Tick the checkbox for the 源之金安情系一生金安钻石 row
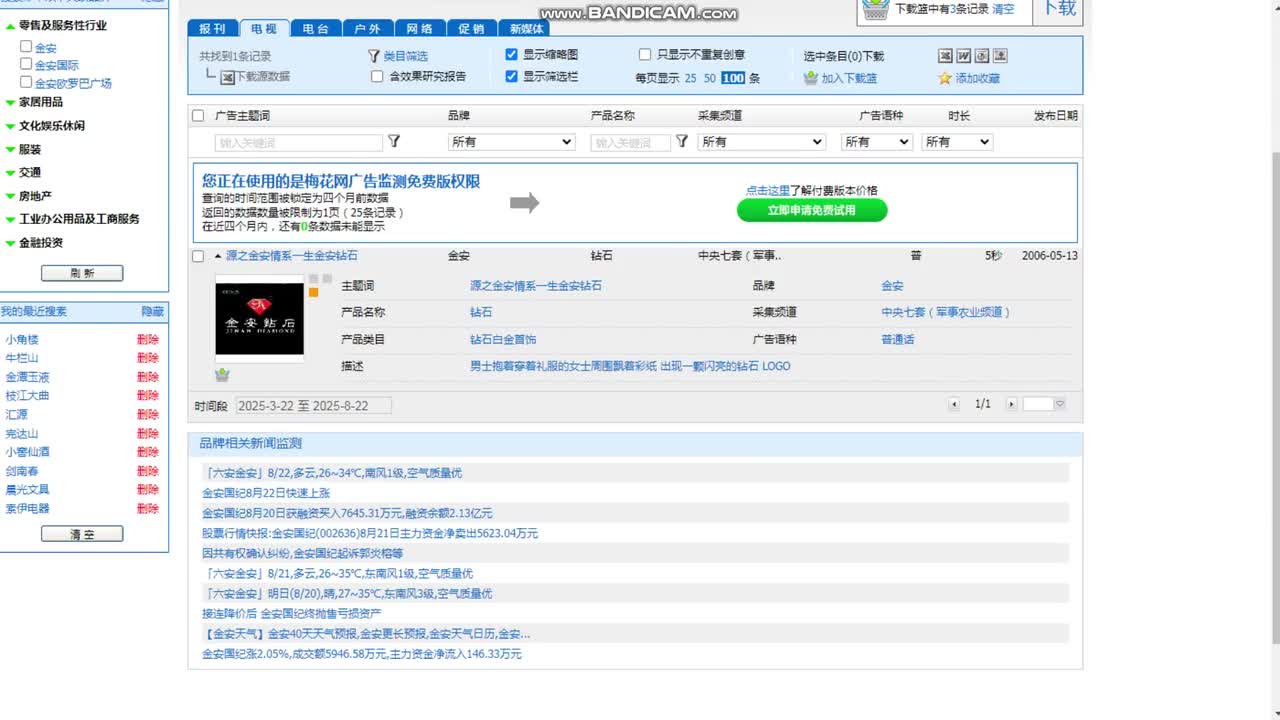Viewport: 1280px width, 720px height. tap(198, 256)
